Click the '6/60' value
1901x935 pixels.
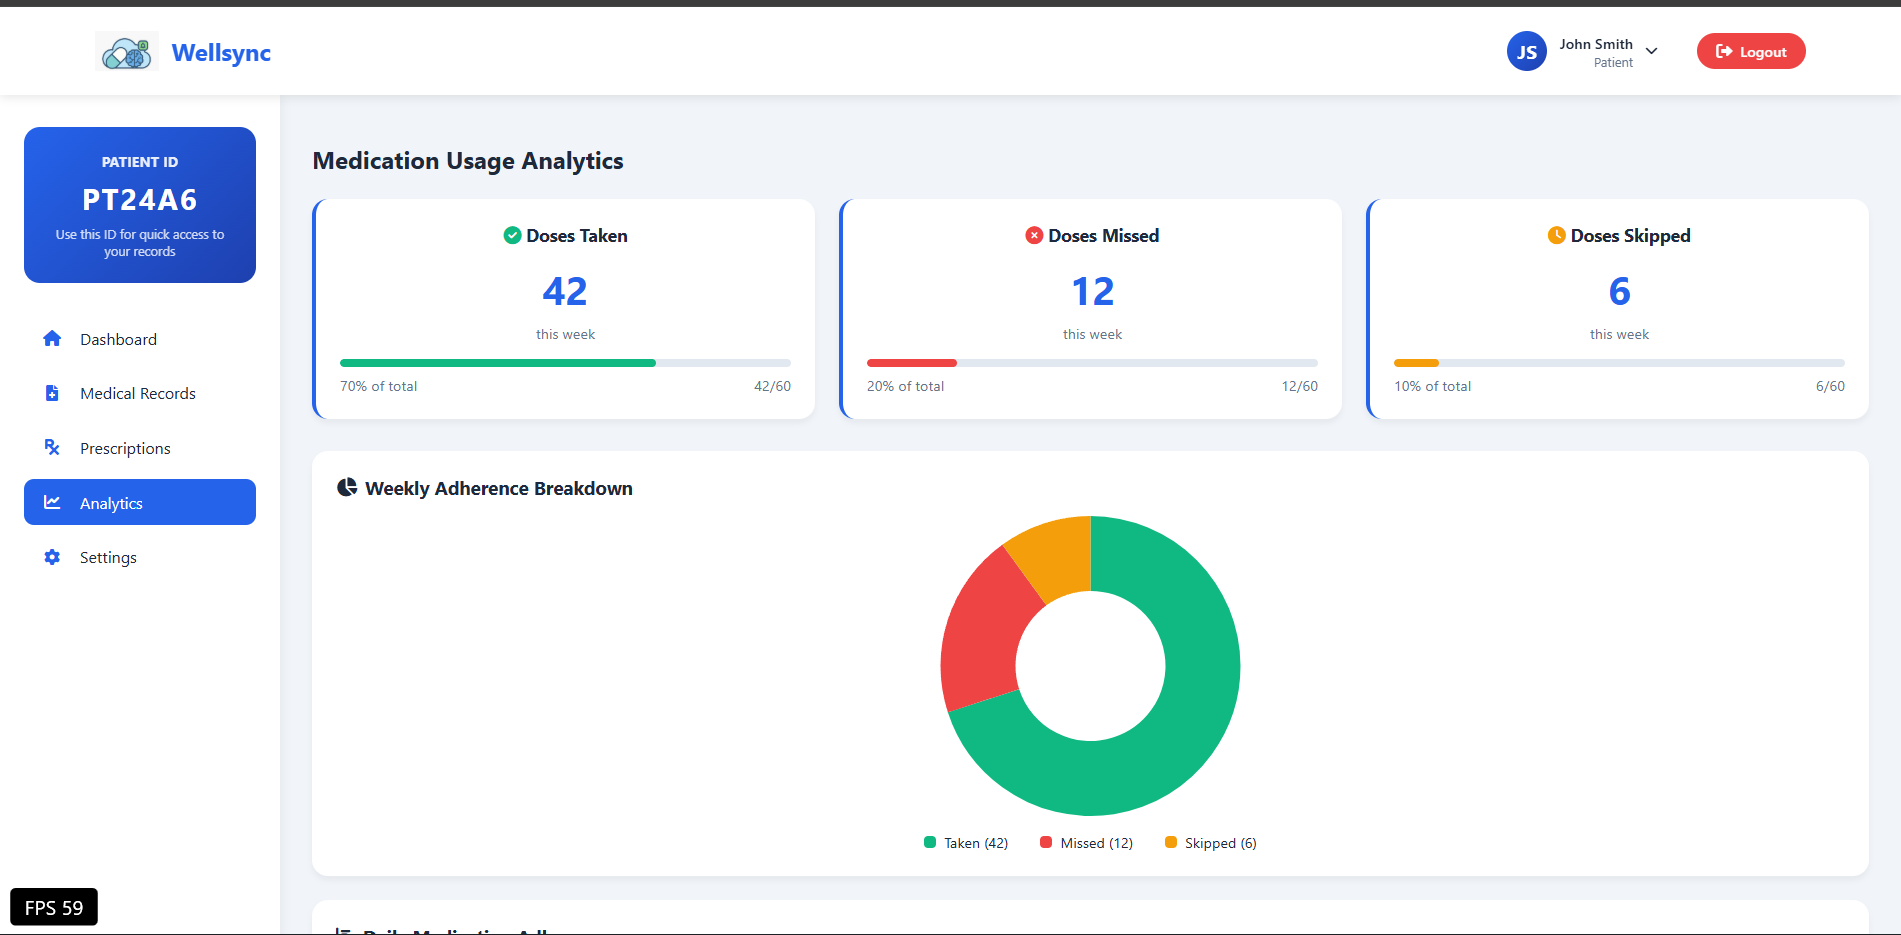[x=1830, y=386]
